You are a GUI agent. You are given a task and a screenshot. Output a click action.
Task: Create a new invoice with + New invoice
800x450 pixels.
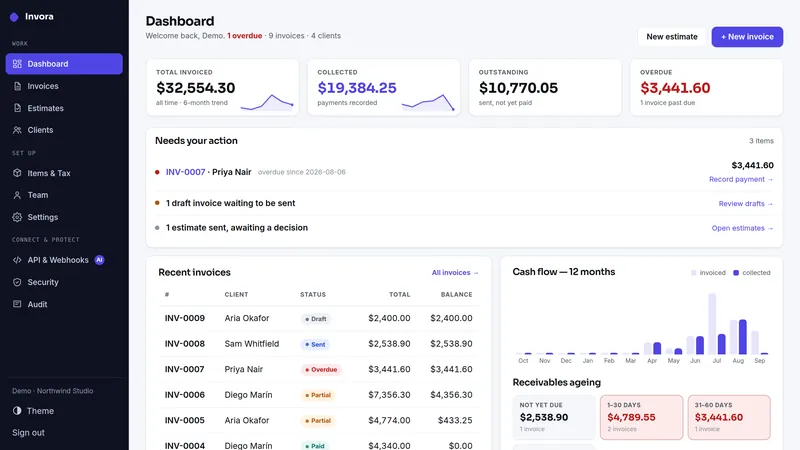point(747,37)
